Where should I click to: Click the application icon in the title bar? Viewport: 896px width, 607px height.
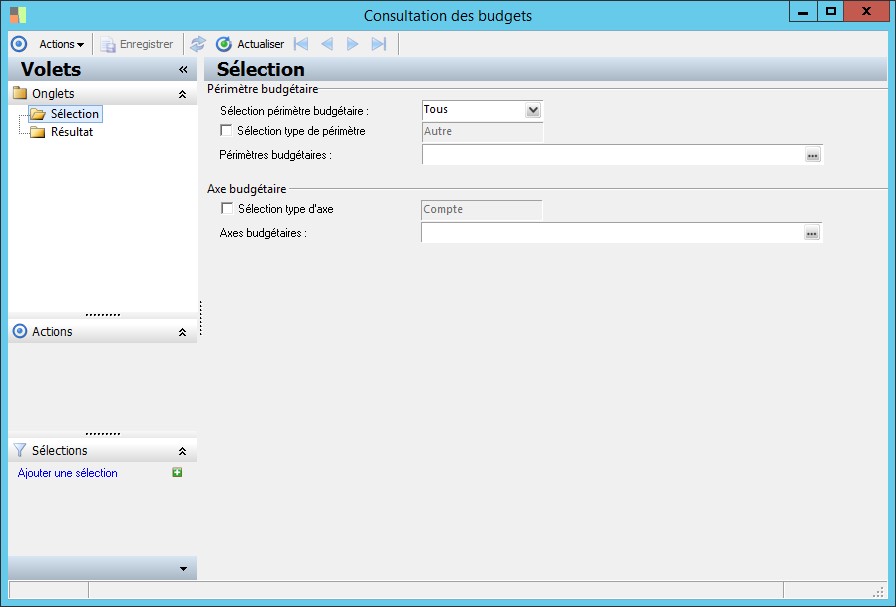[18, 14]
